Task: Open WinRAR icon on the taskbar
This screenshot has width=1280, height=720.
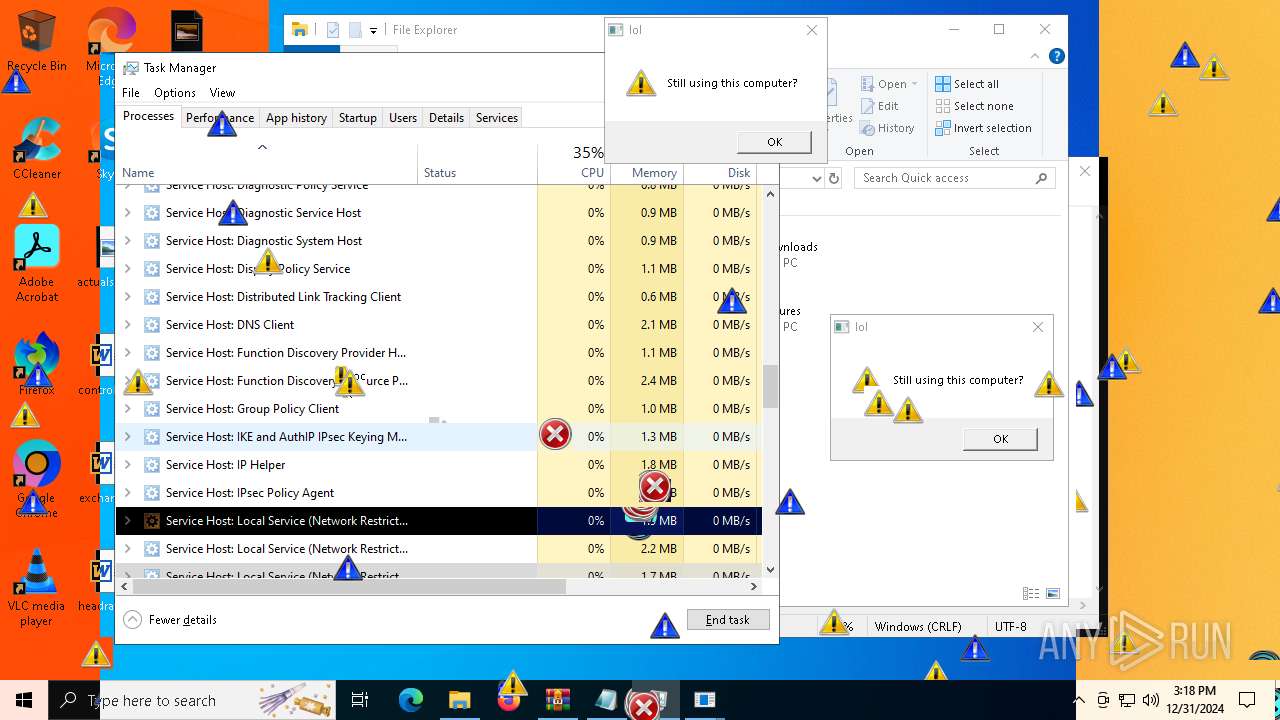Action: pyautogui.click(x=557, y=700)
